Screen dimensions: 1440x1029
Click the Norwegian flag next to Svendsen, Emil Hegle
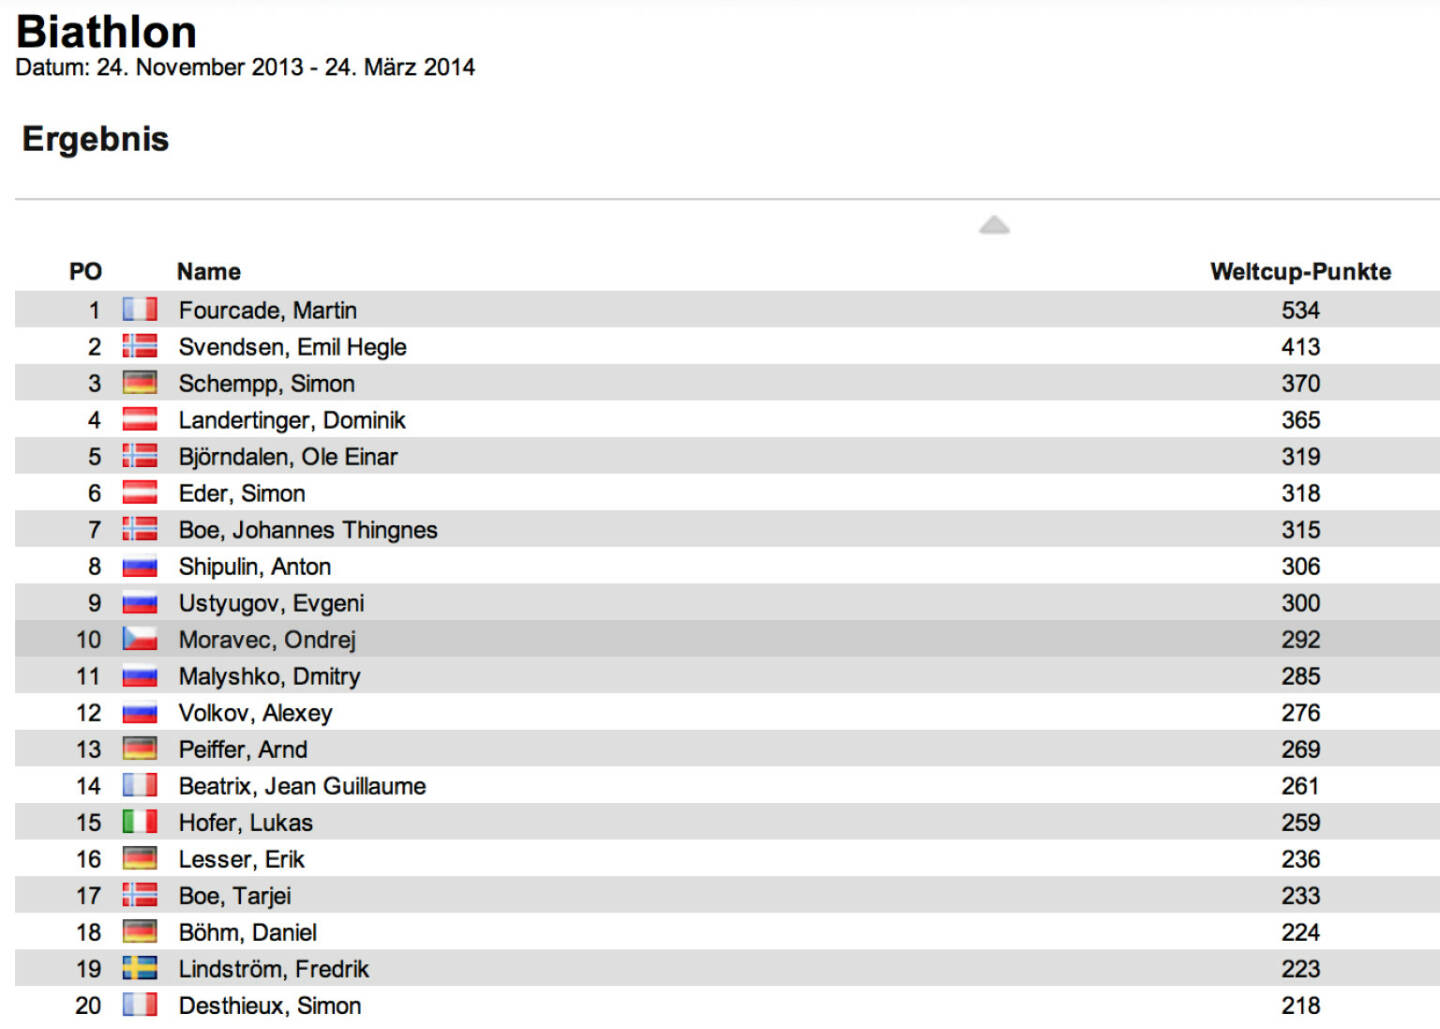point(140,346)
